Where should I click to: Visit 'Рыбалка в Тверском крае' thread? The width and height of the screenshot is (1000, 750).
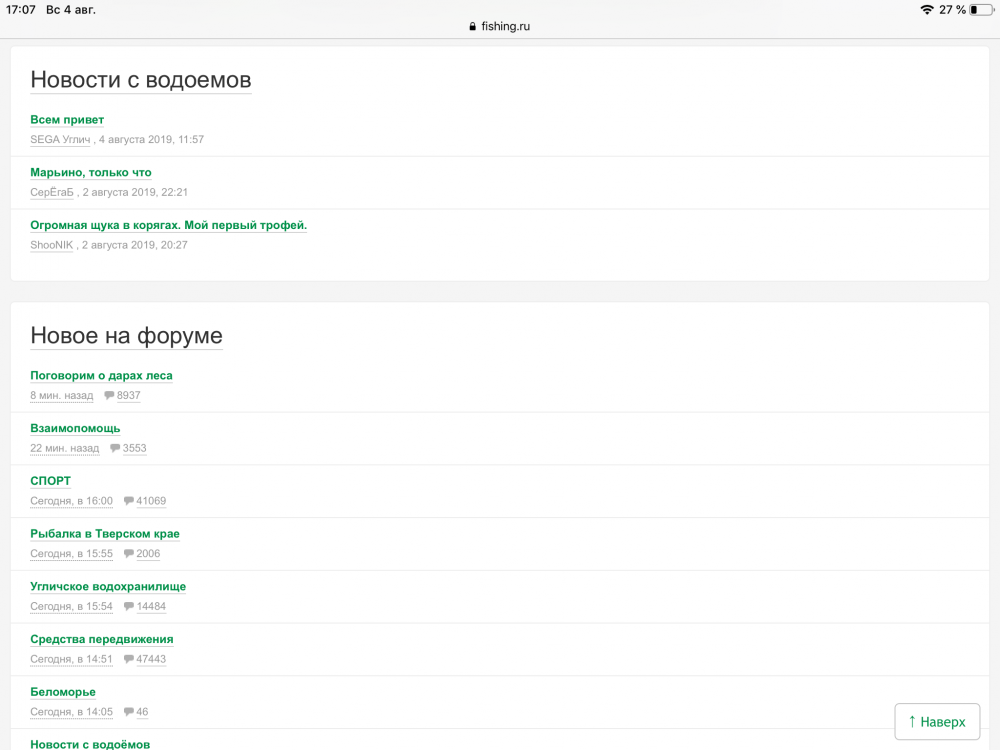click(105, 534)
